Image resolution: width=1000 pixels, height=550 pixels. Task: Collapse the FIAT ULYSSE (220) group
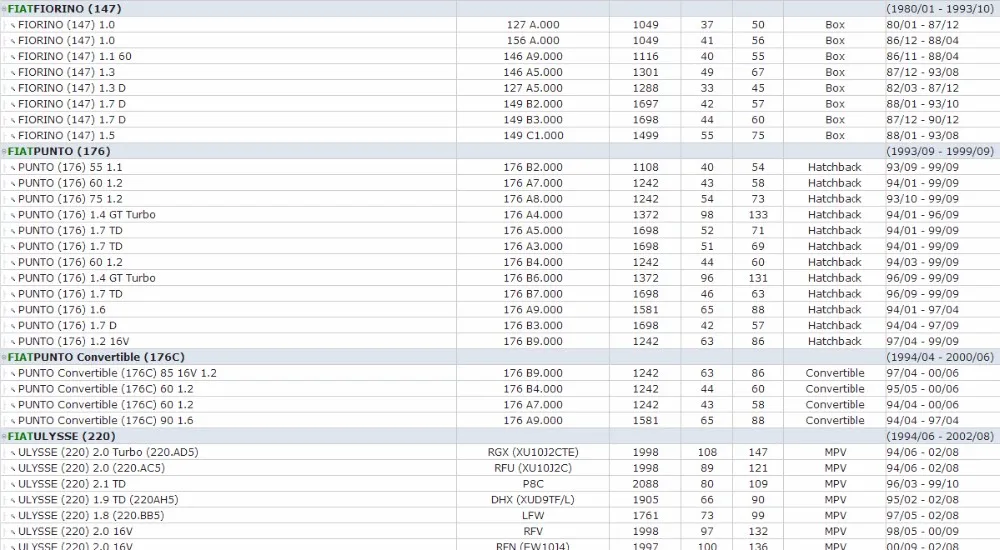(4, 436)
